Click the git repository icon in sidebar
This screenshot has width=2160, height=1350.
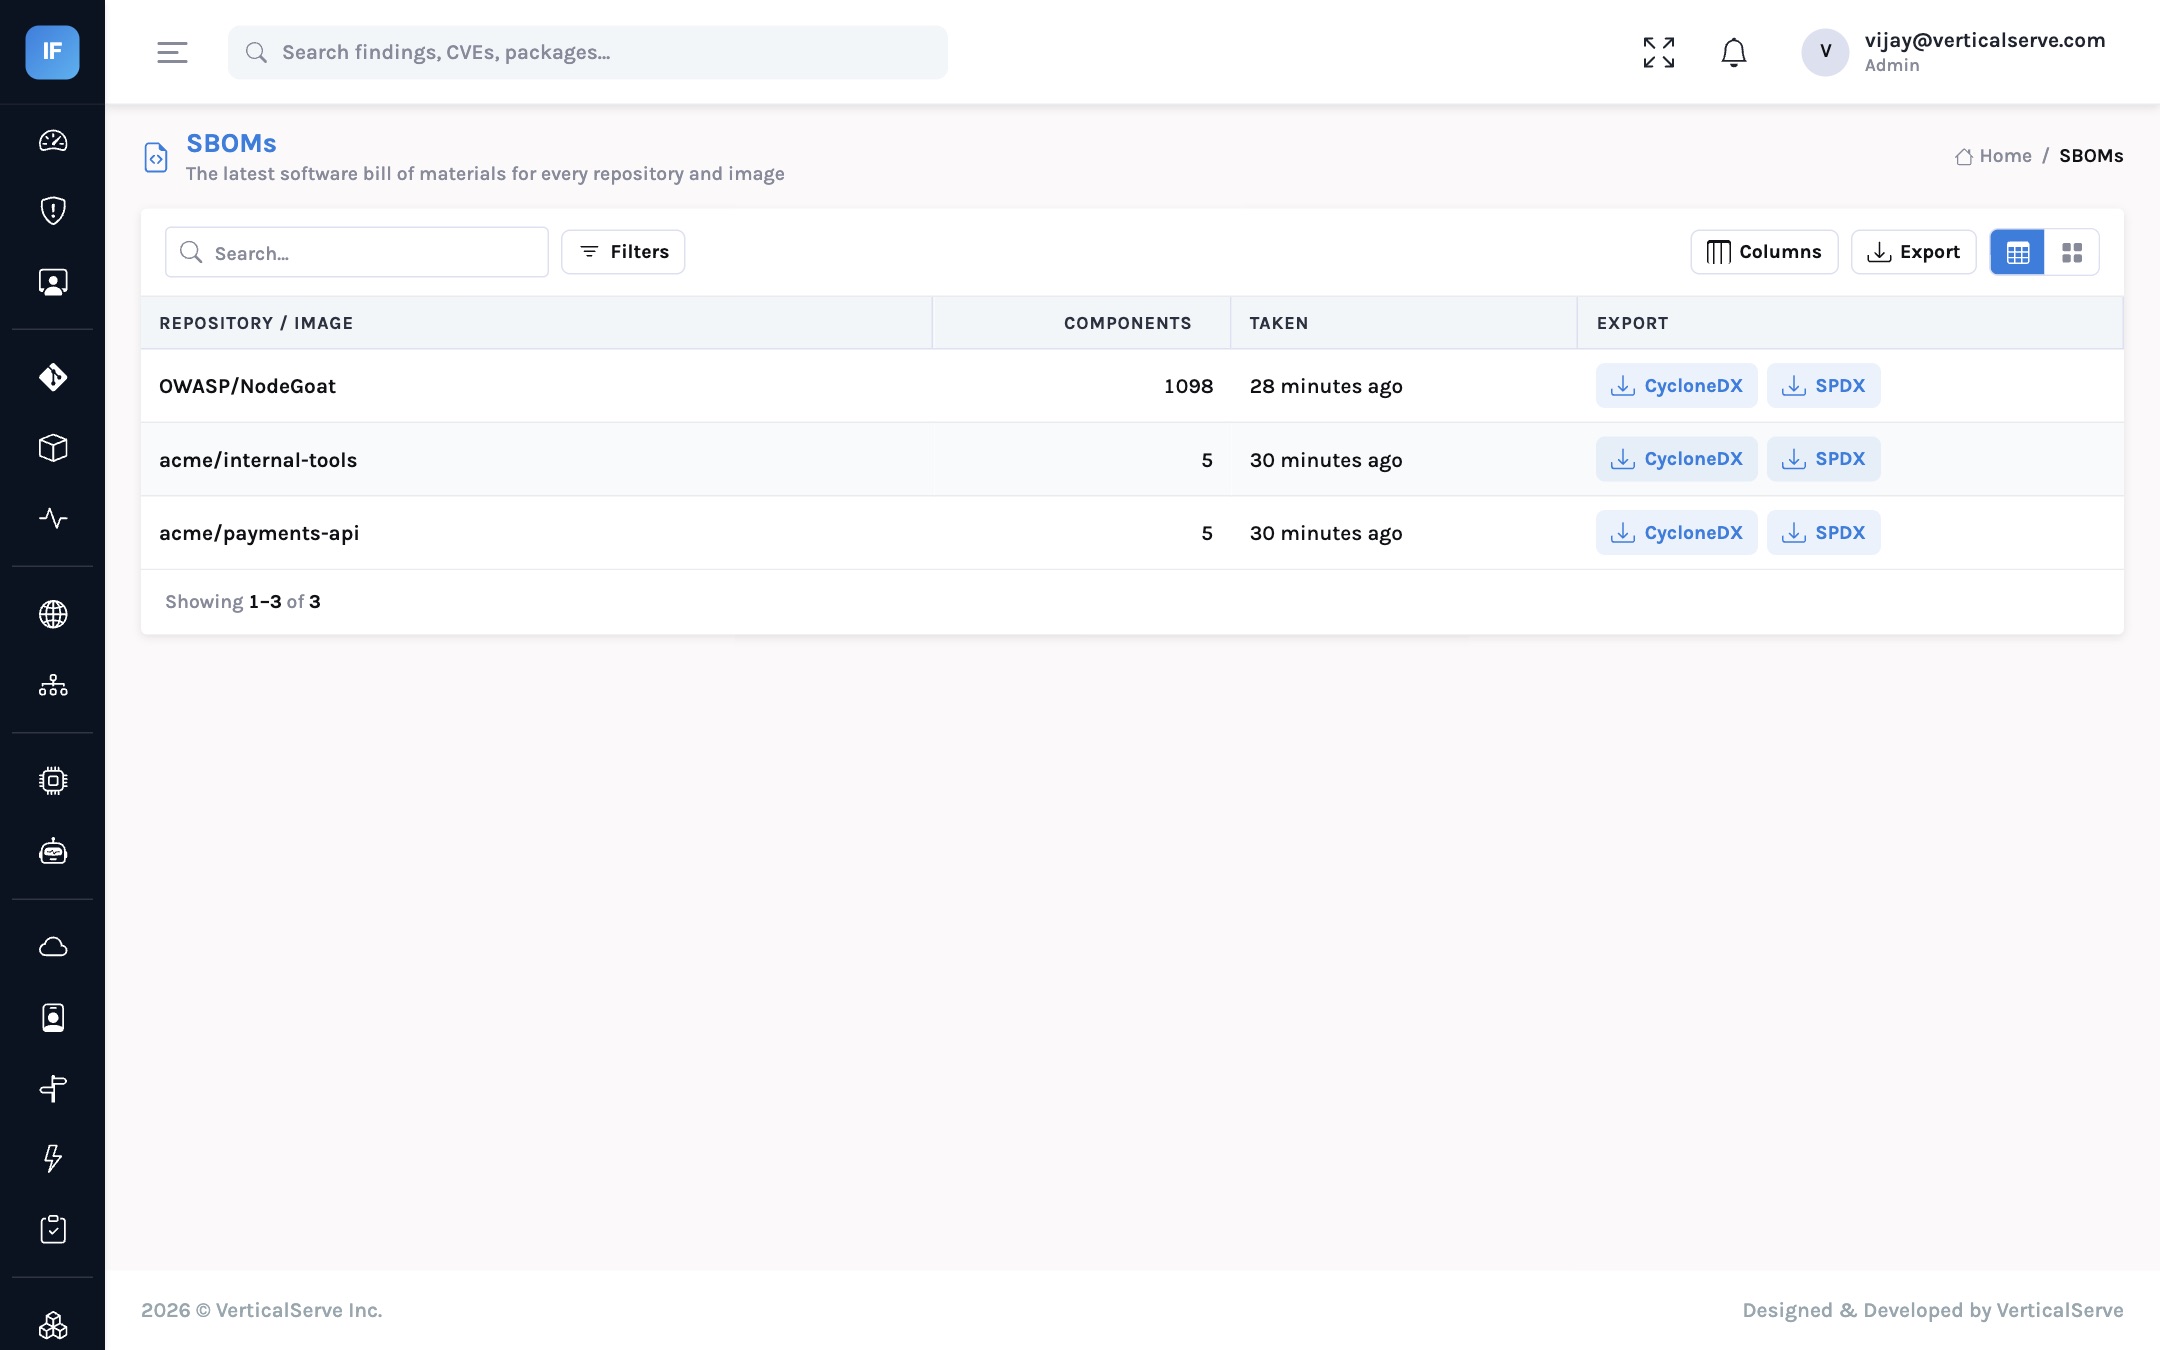point(53,377)
